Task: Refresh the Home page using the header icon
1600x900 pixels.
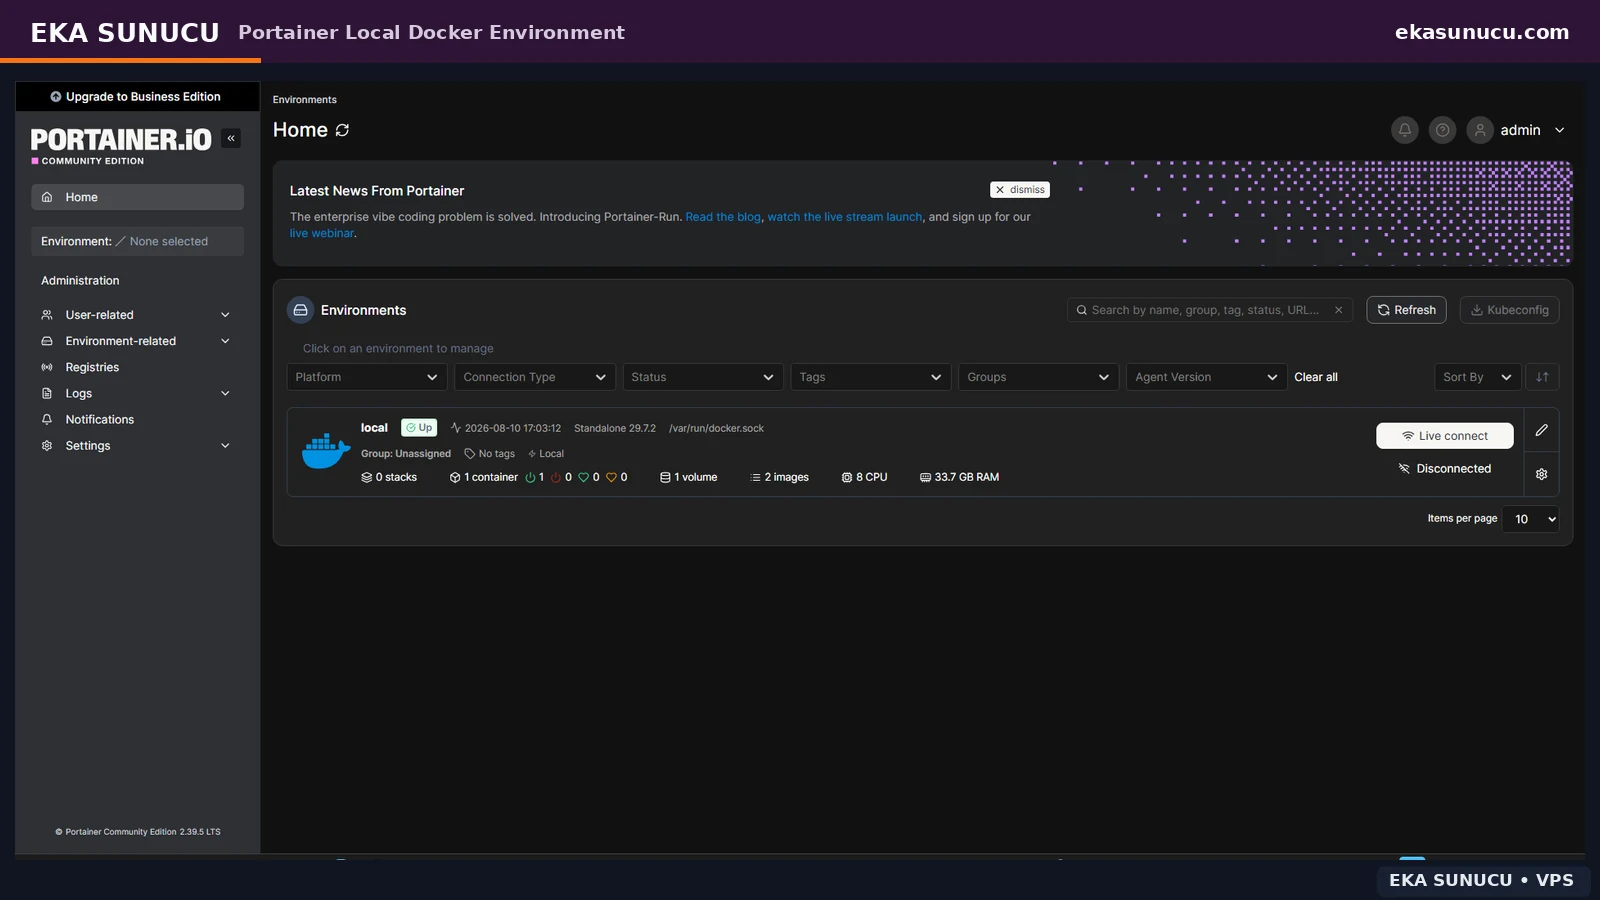Action: pyautogui.click(x=342, y=130)
